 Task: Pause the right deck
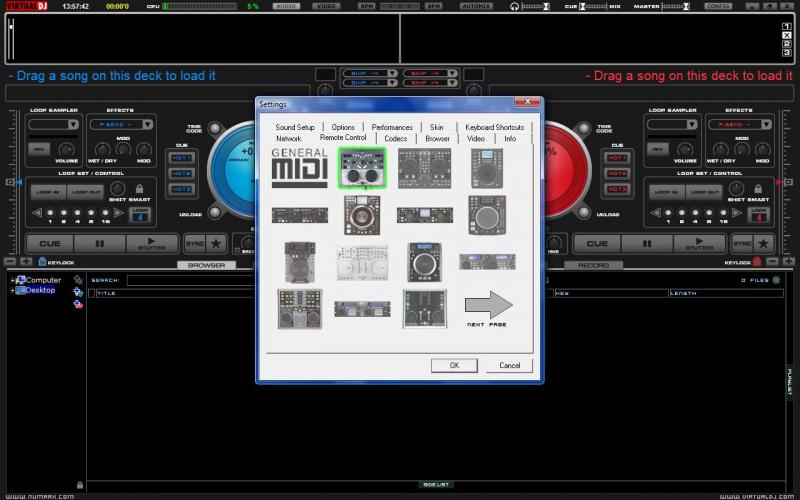[646, 244]
